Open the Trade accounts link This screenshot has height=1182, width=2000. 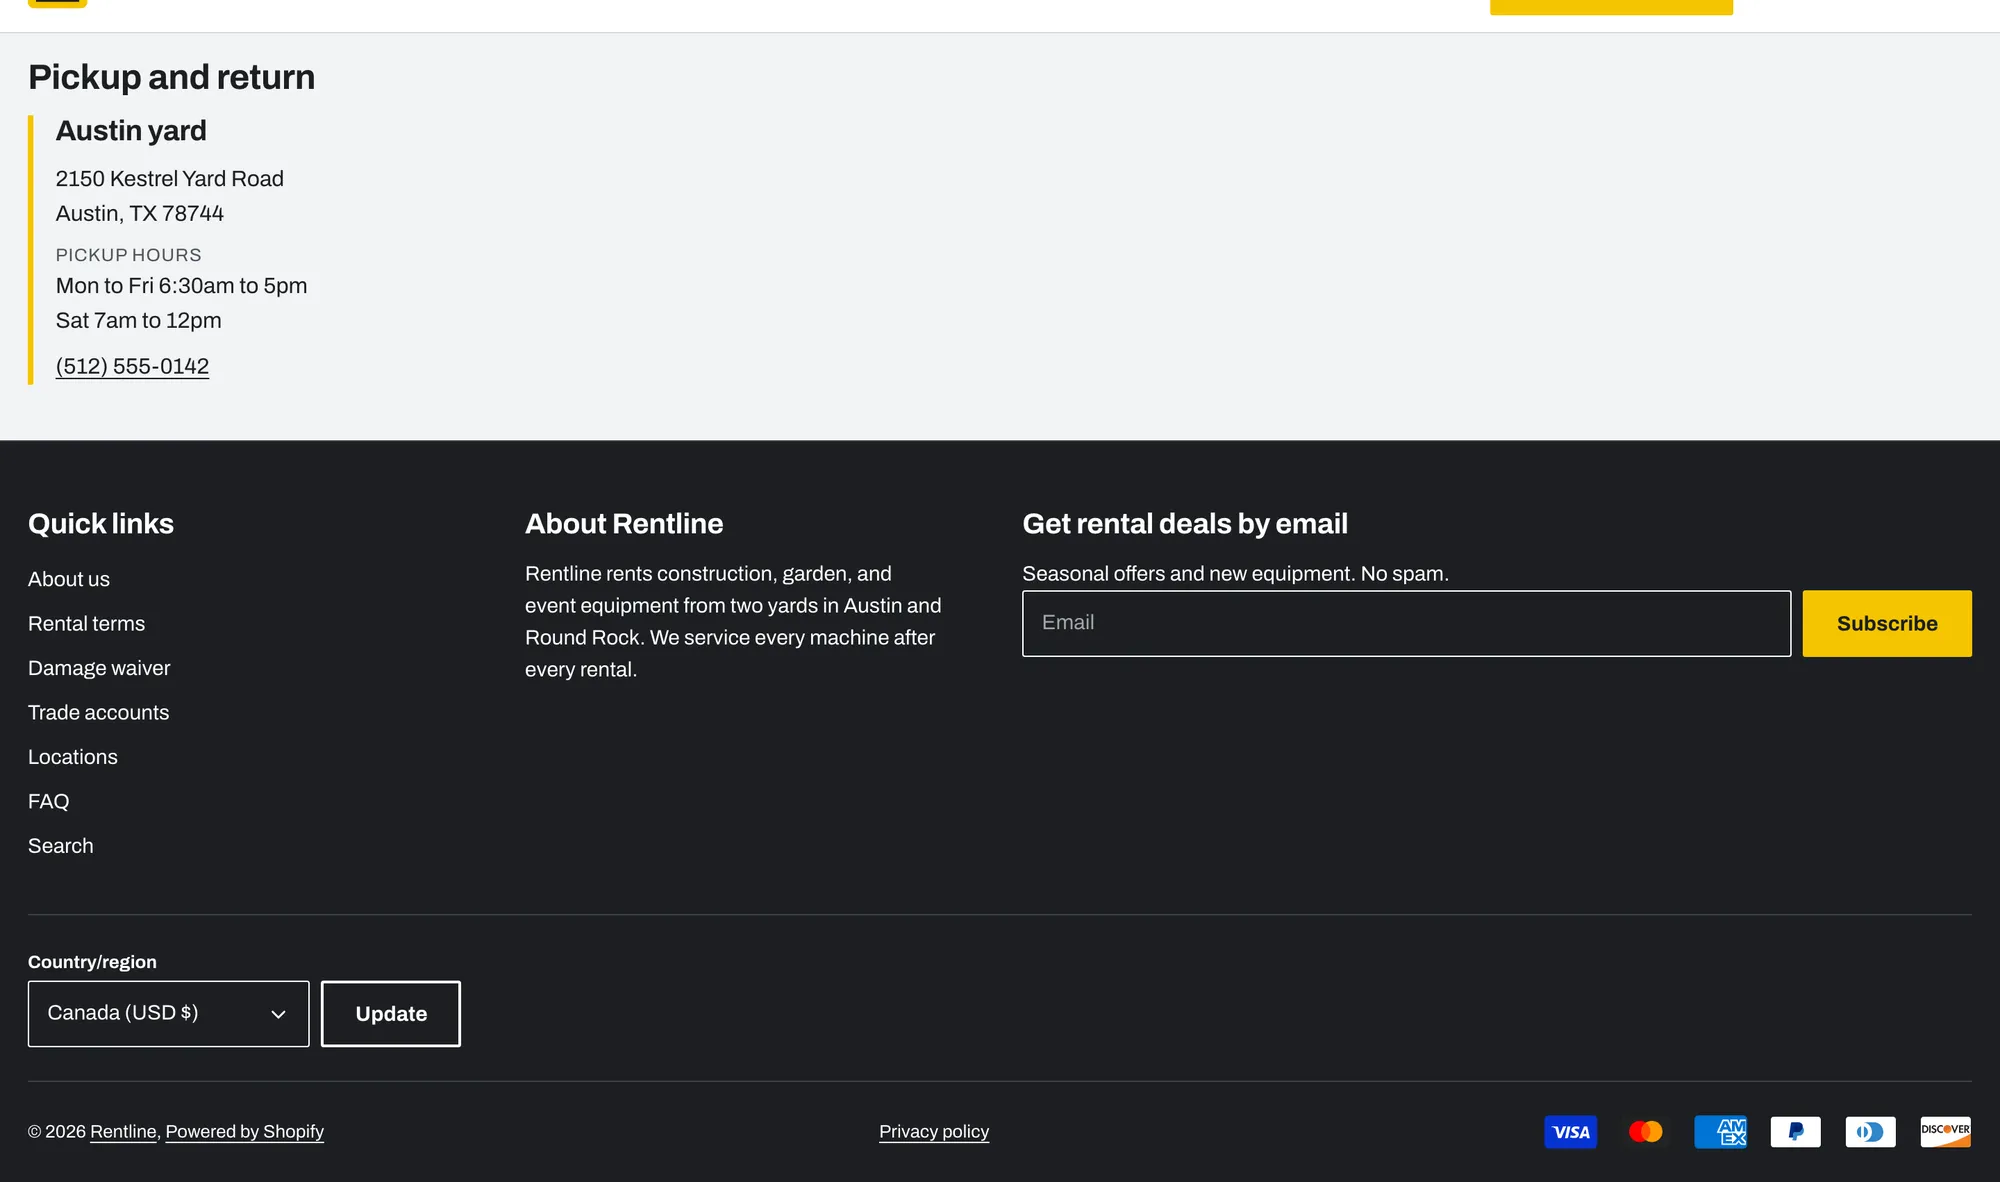point(98,713)
